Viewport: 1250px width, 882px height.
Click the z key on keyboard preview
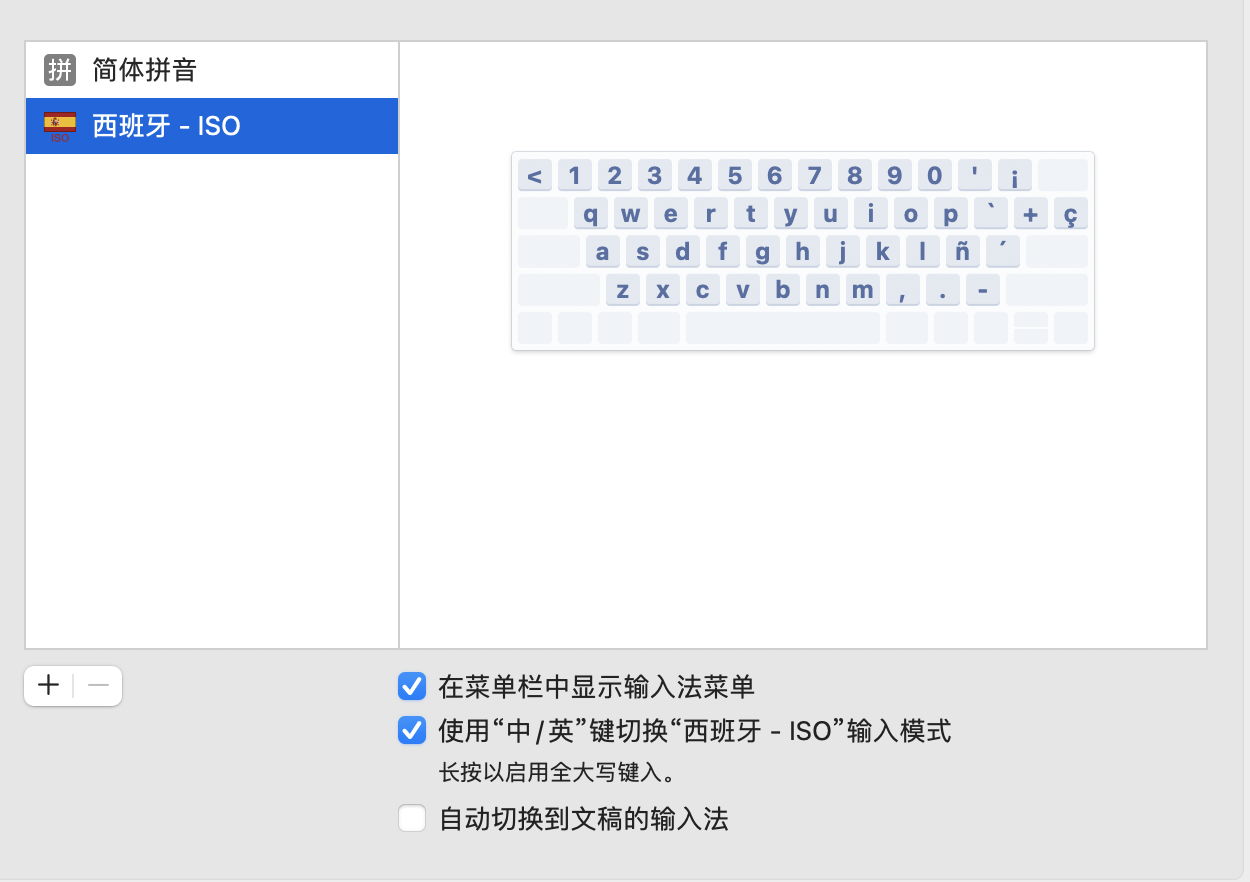622,290
